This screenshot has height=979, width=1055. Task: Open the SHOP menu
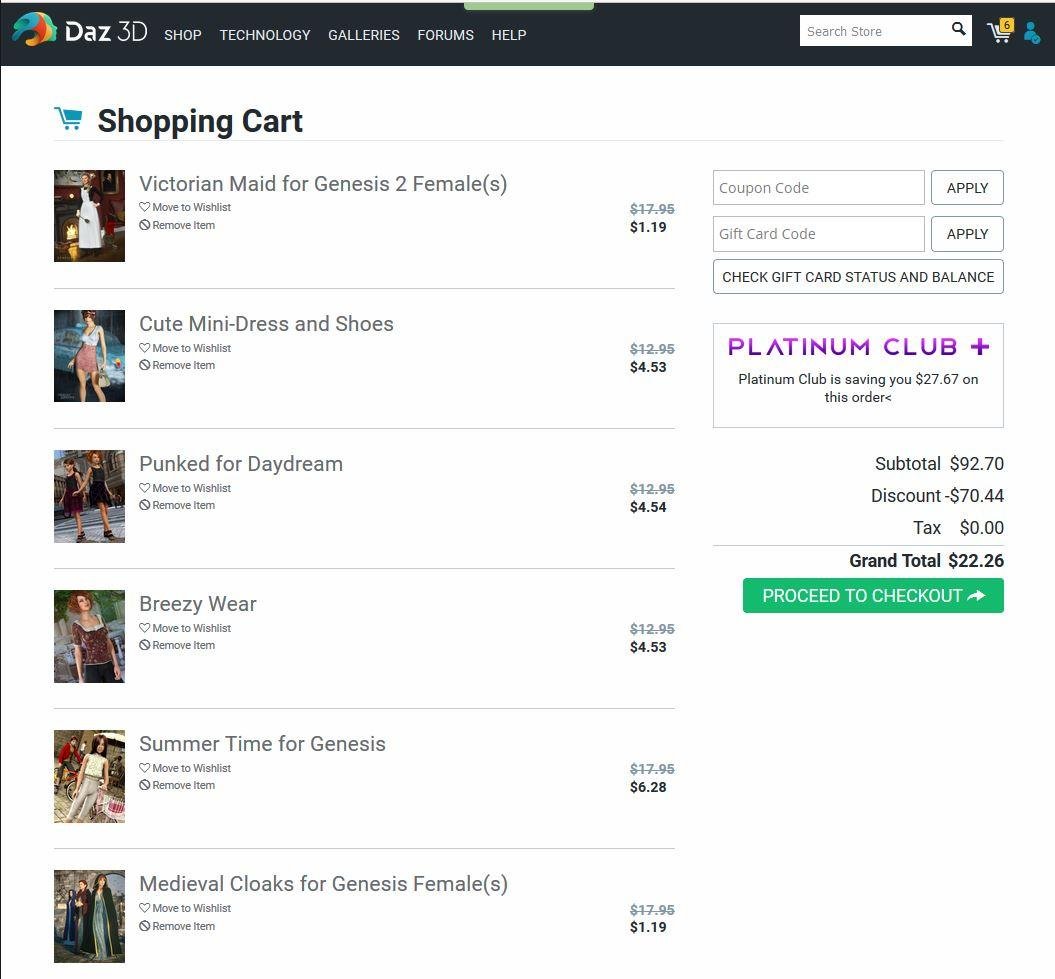tap(183, 35)
